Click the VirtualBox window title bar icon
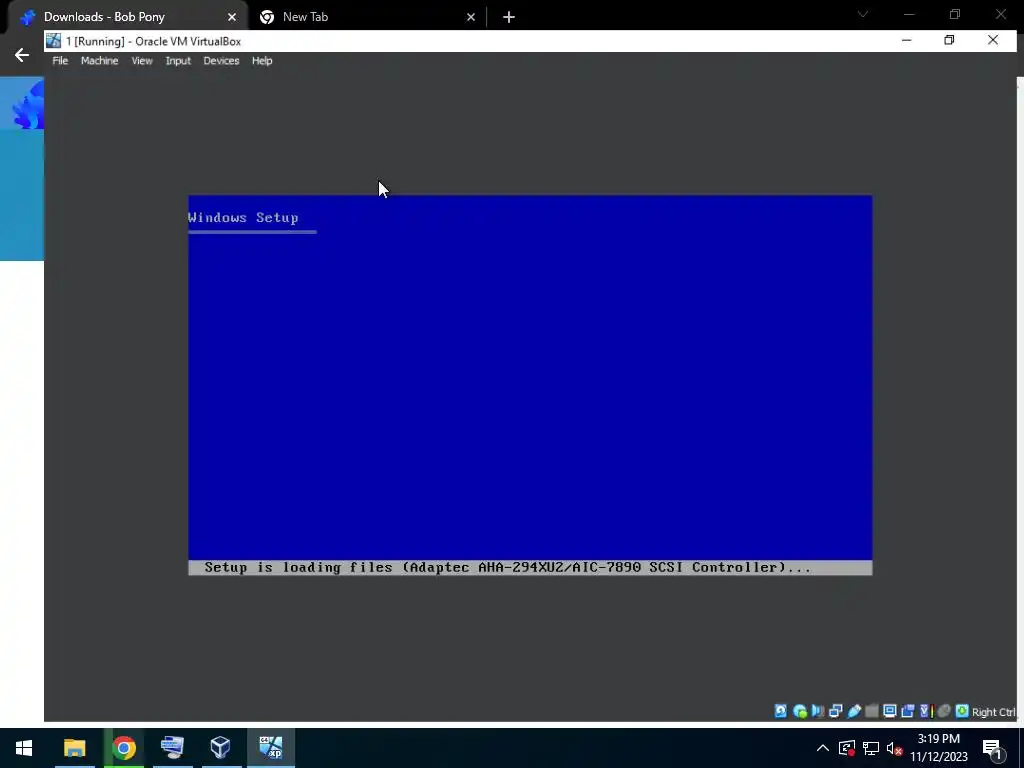Screen dimensions: 1024x768 click(x=54, y=40)
